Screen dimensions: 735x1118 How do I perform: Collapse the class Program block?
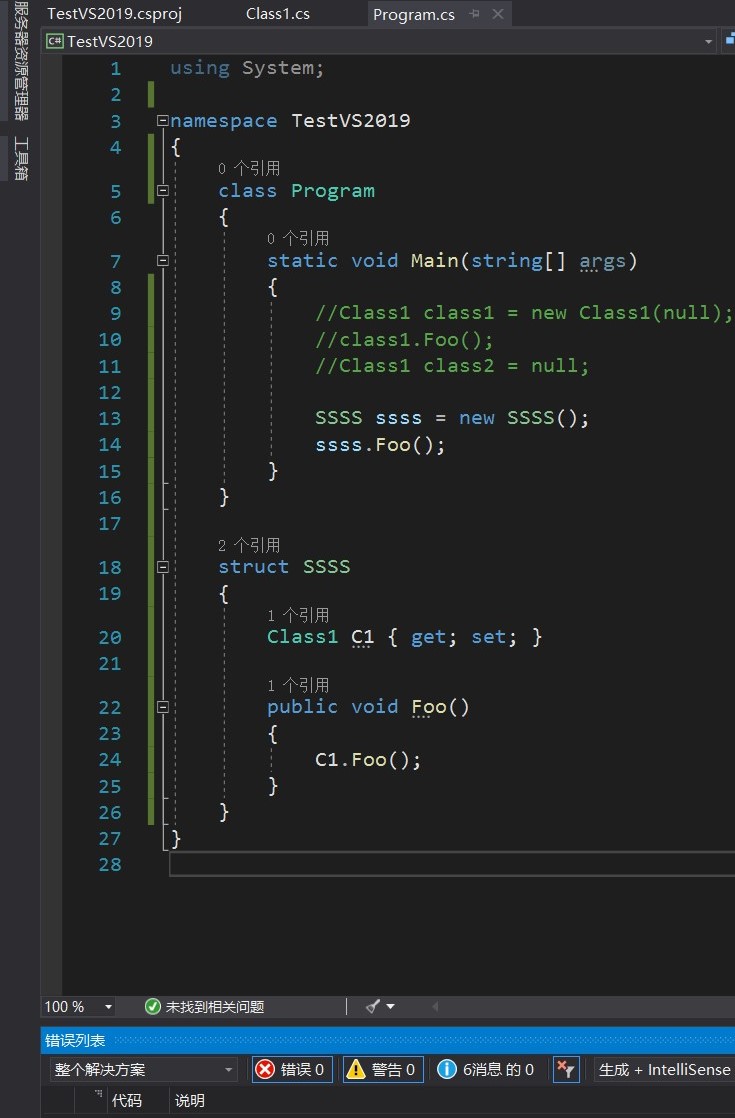163,190
